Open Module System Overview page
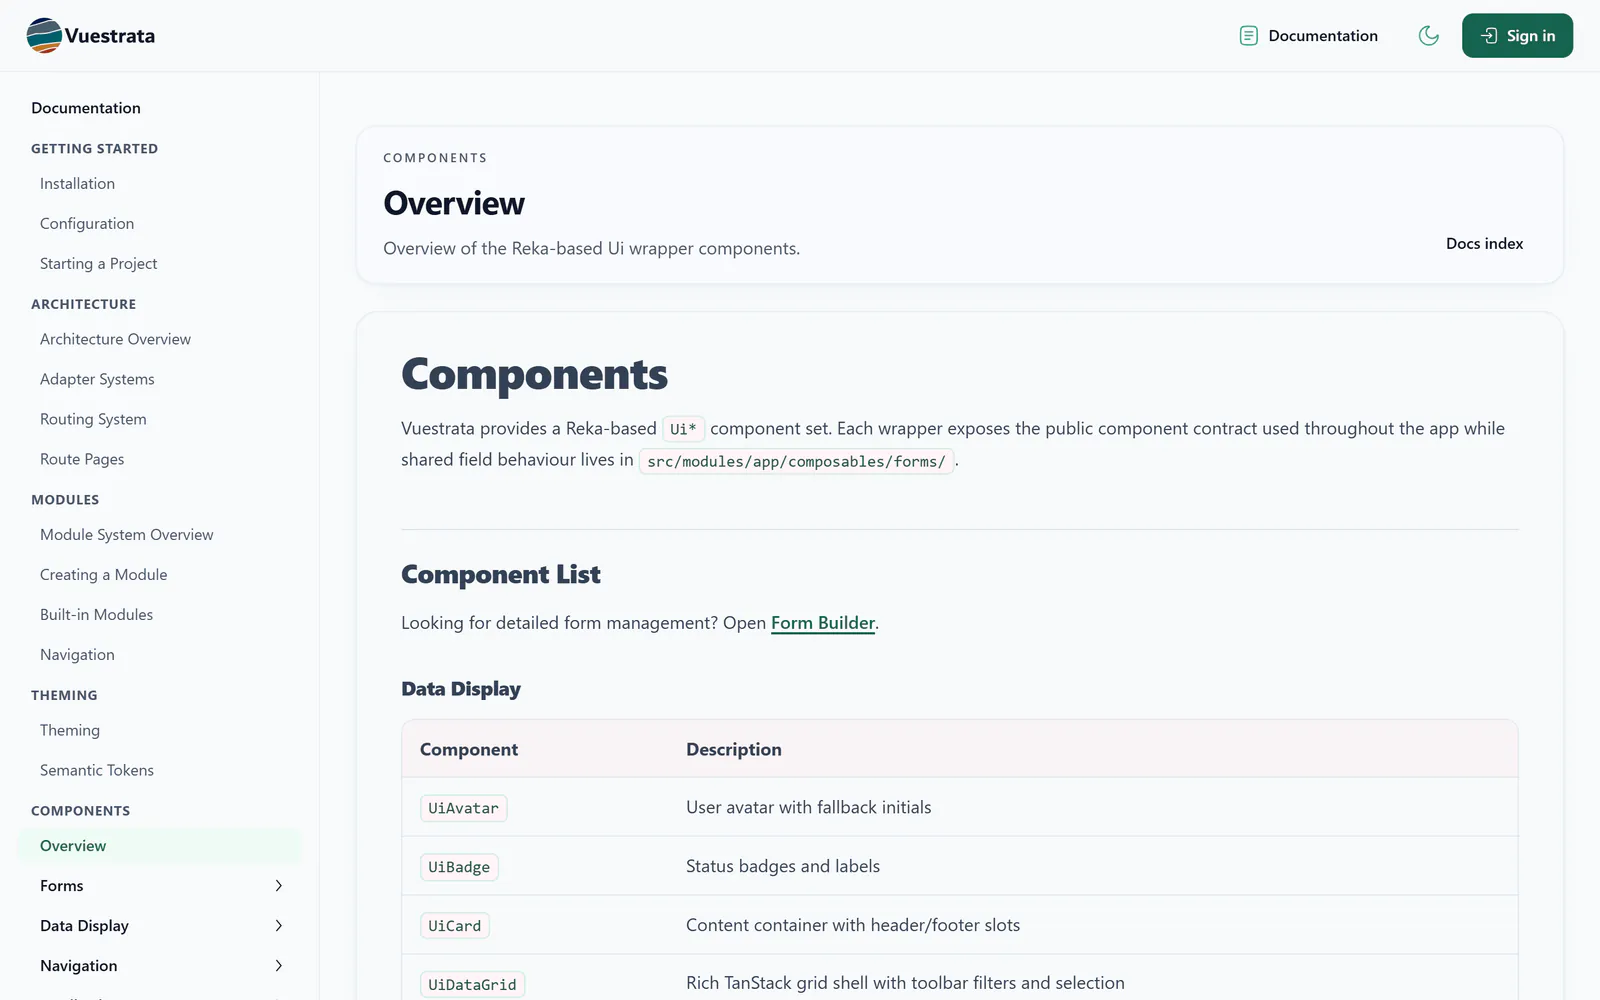Screen dimensions: 1600x1000 [127, 535]
